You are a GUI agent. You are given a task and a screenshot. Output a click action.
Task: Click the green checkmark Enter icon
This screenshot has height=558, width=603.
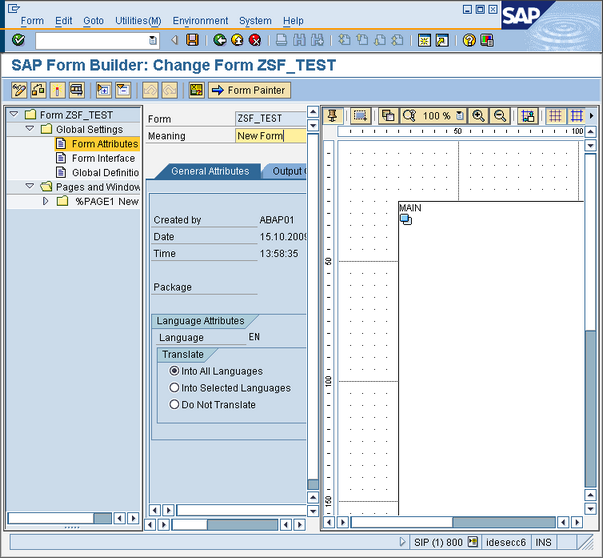18,40
